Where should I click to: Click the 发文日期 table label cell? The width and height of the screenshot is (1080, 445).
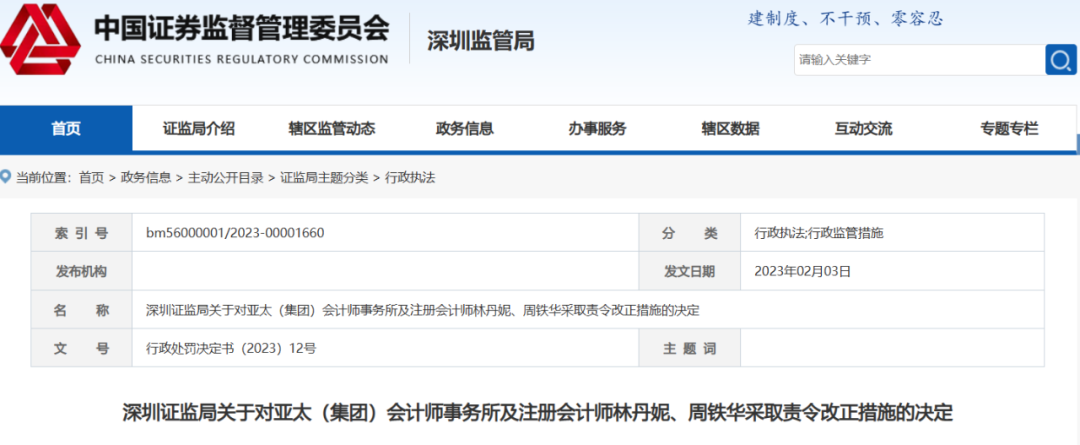click(x=689, y=271)
